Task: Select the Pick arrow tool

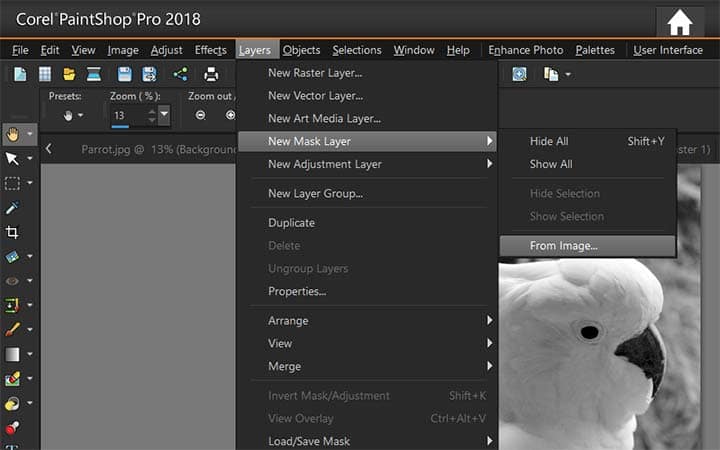Action: 12,159
